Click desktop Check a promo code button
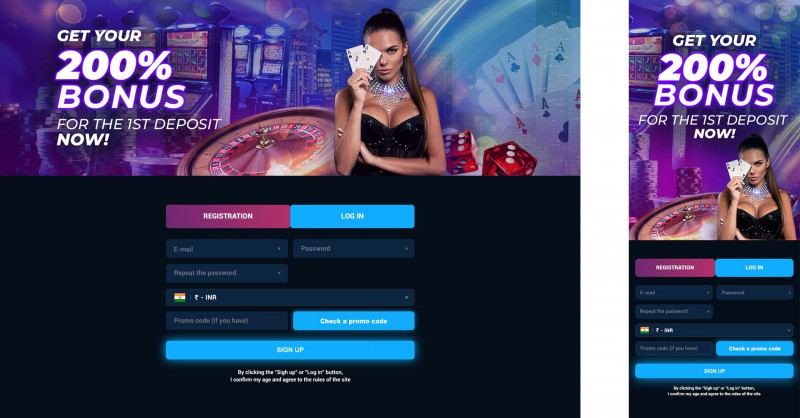Viewport: 800px width, 418px height. tap(354, 321)
